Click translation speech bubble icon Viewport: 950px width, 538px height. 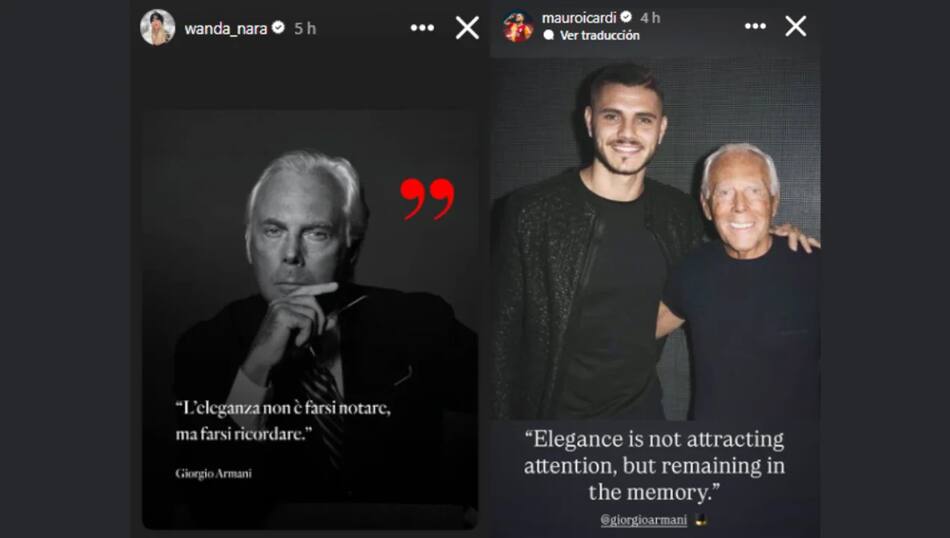click(549, 35)
